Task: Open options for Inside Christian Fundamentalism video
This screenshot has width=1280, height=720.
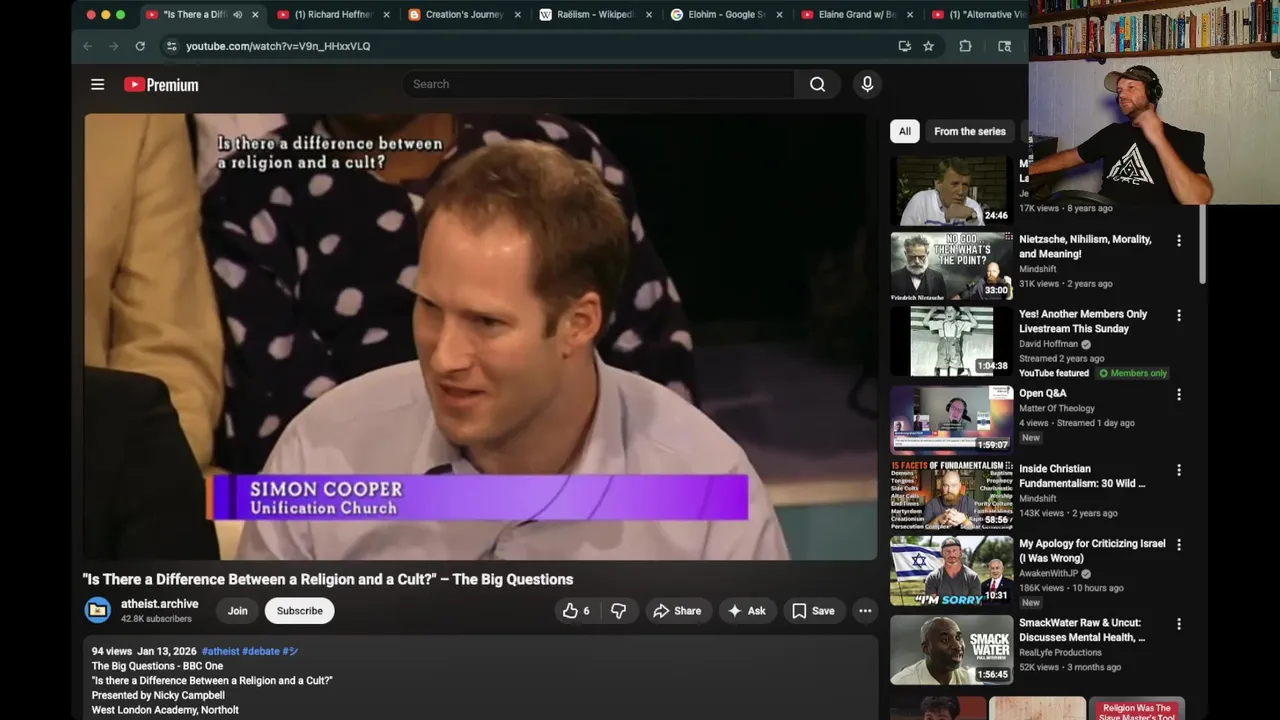Action: [x=1178, y=470]
